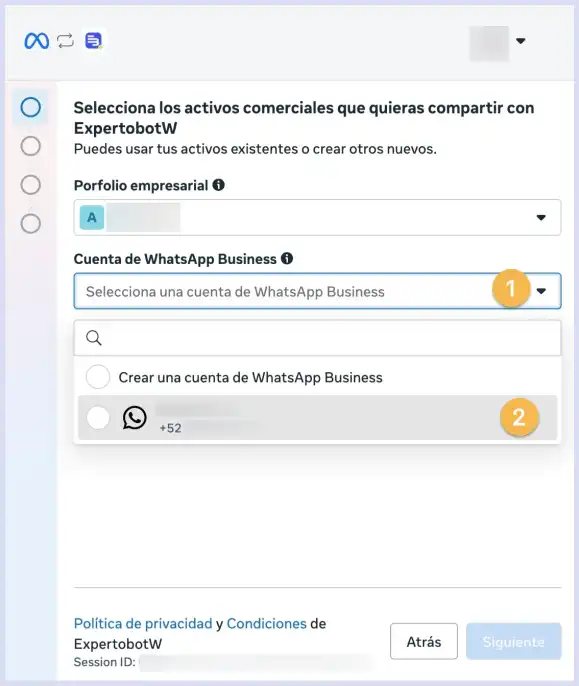
Task: Click the Crear una cuenta de WhatsApp Business label
Action: 250,378
